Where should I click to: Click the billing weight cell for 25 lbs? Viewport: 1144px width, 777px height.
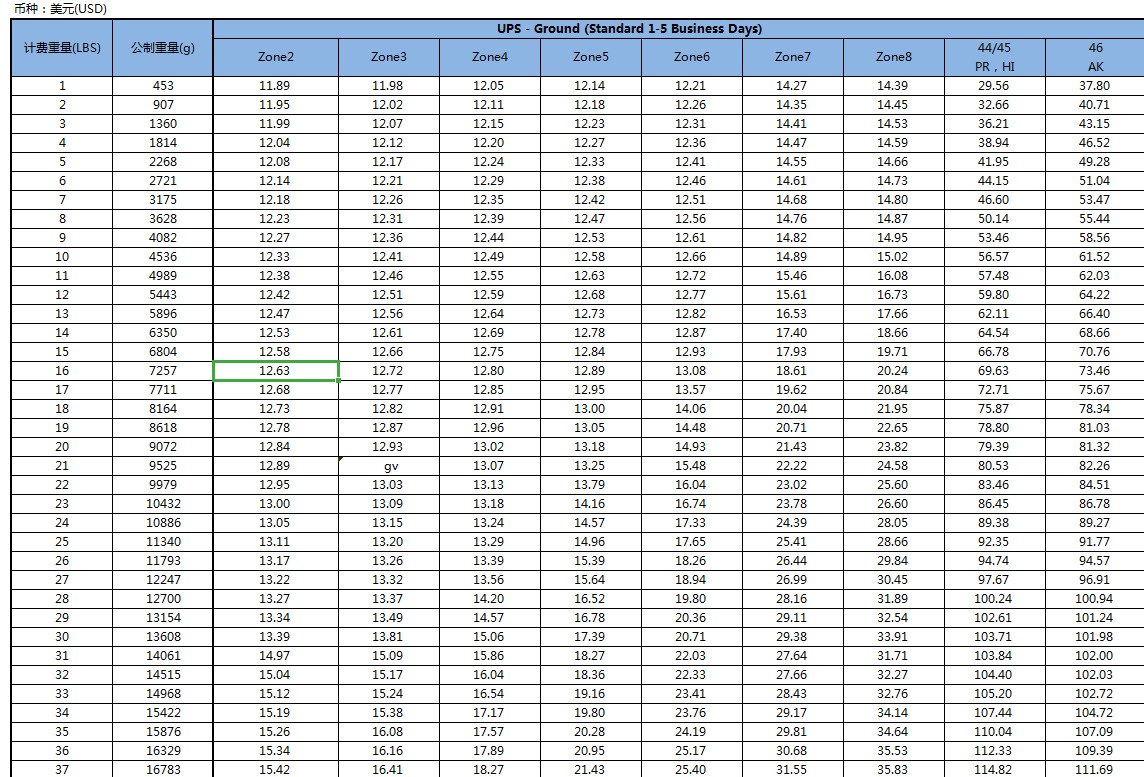(62, 542)
